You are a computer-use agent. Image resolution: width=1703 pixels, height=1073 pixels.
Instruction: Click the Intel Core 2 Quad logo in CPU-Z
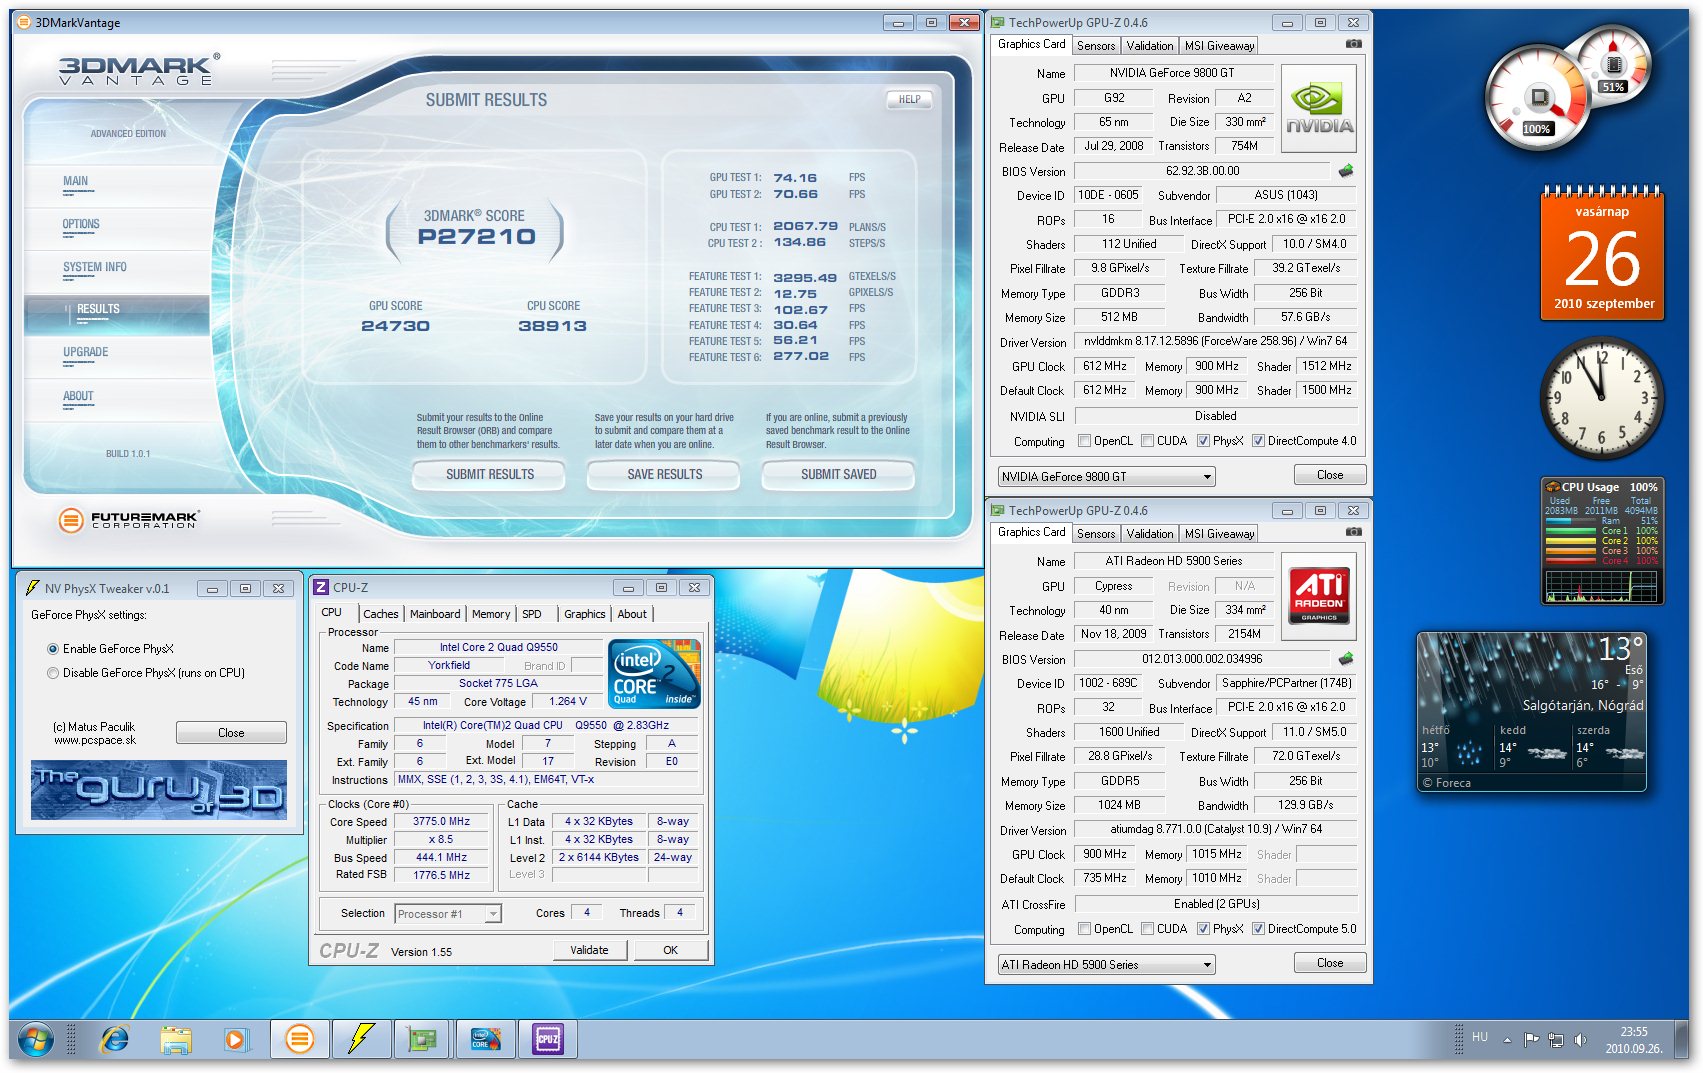(x=654, y=674)
